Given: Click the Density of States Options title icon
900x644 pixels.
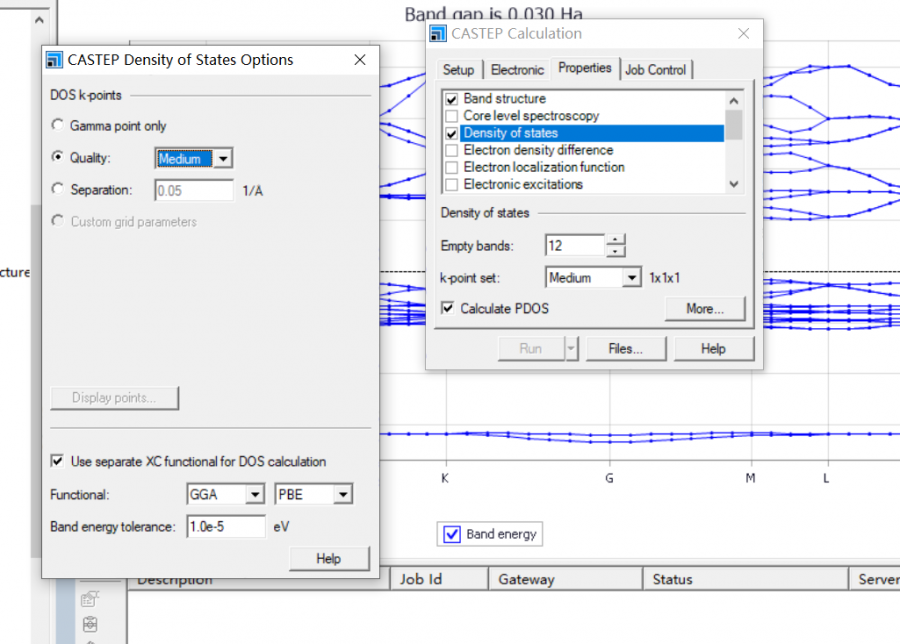Looking at the screenshot, I should [54, 60].
